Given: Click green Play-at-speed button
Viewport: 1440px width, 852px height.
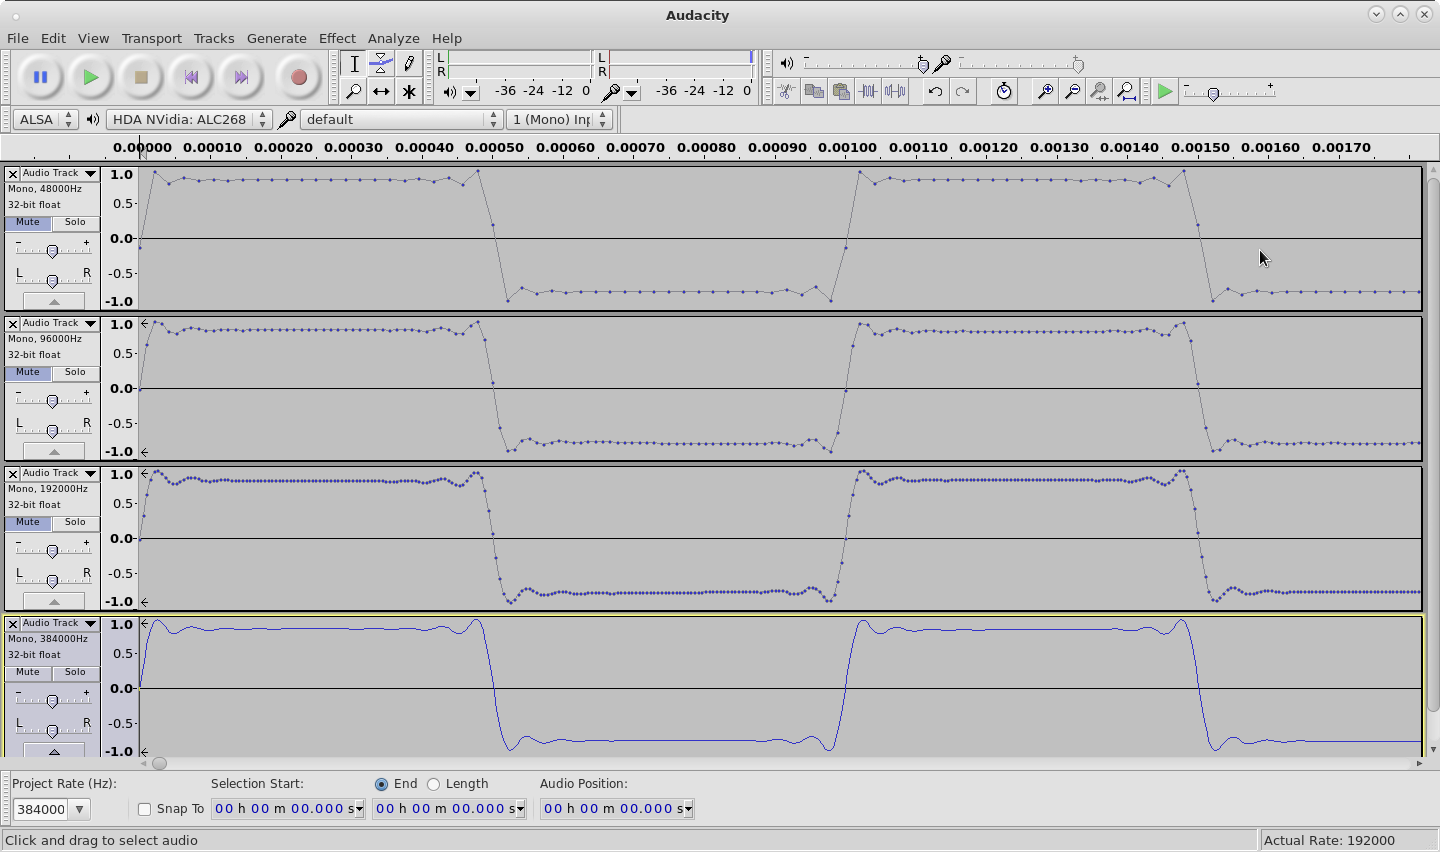Looking at the screenshot, I should (x=1164, y=91).
